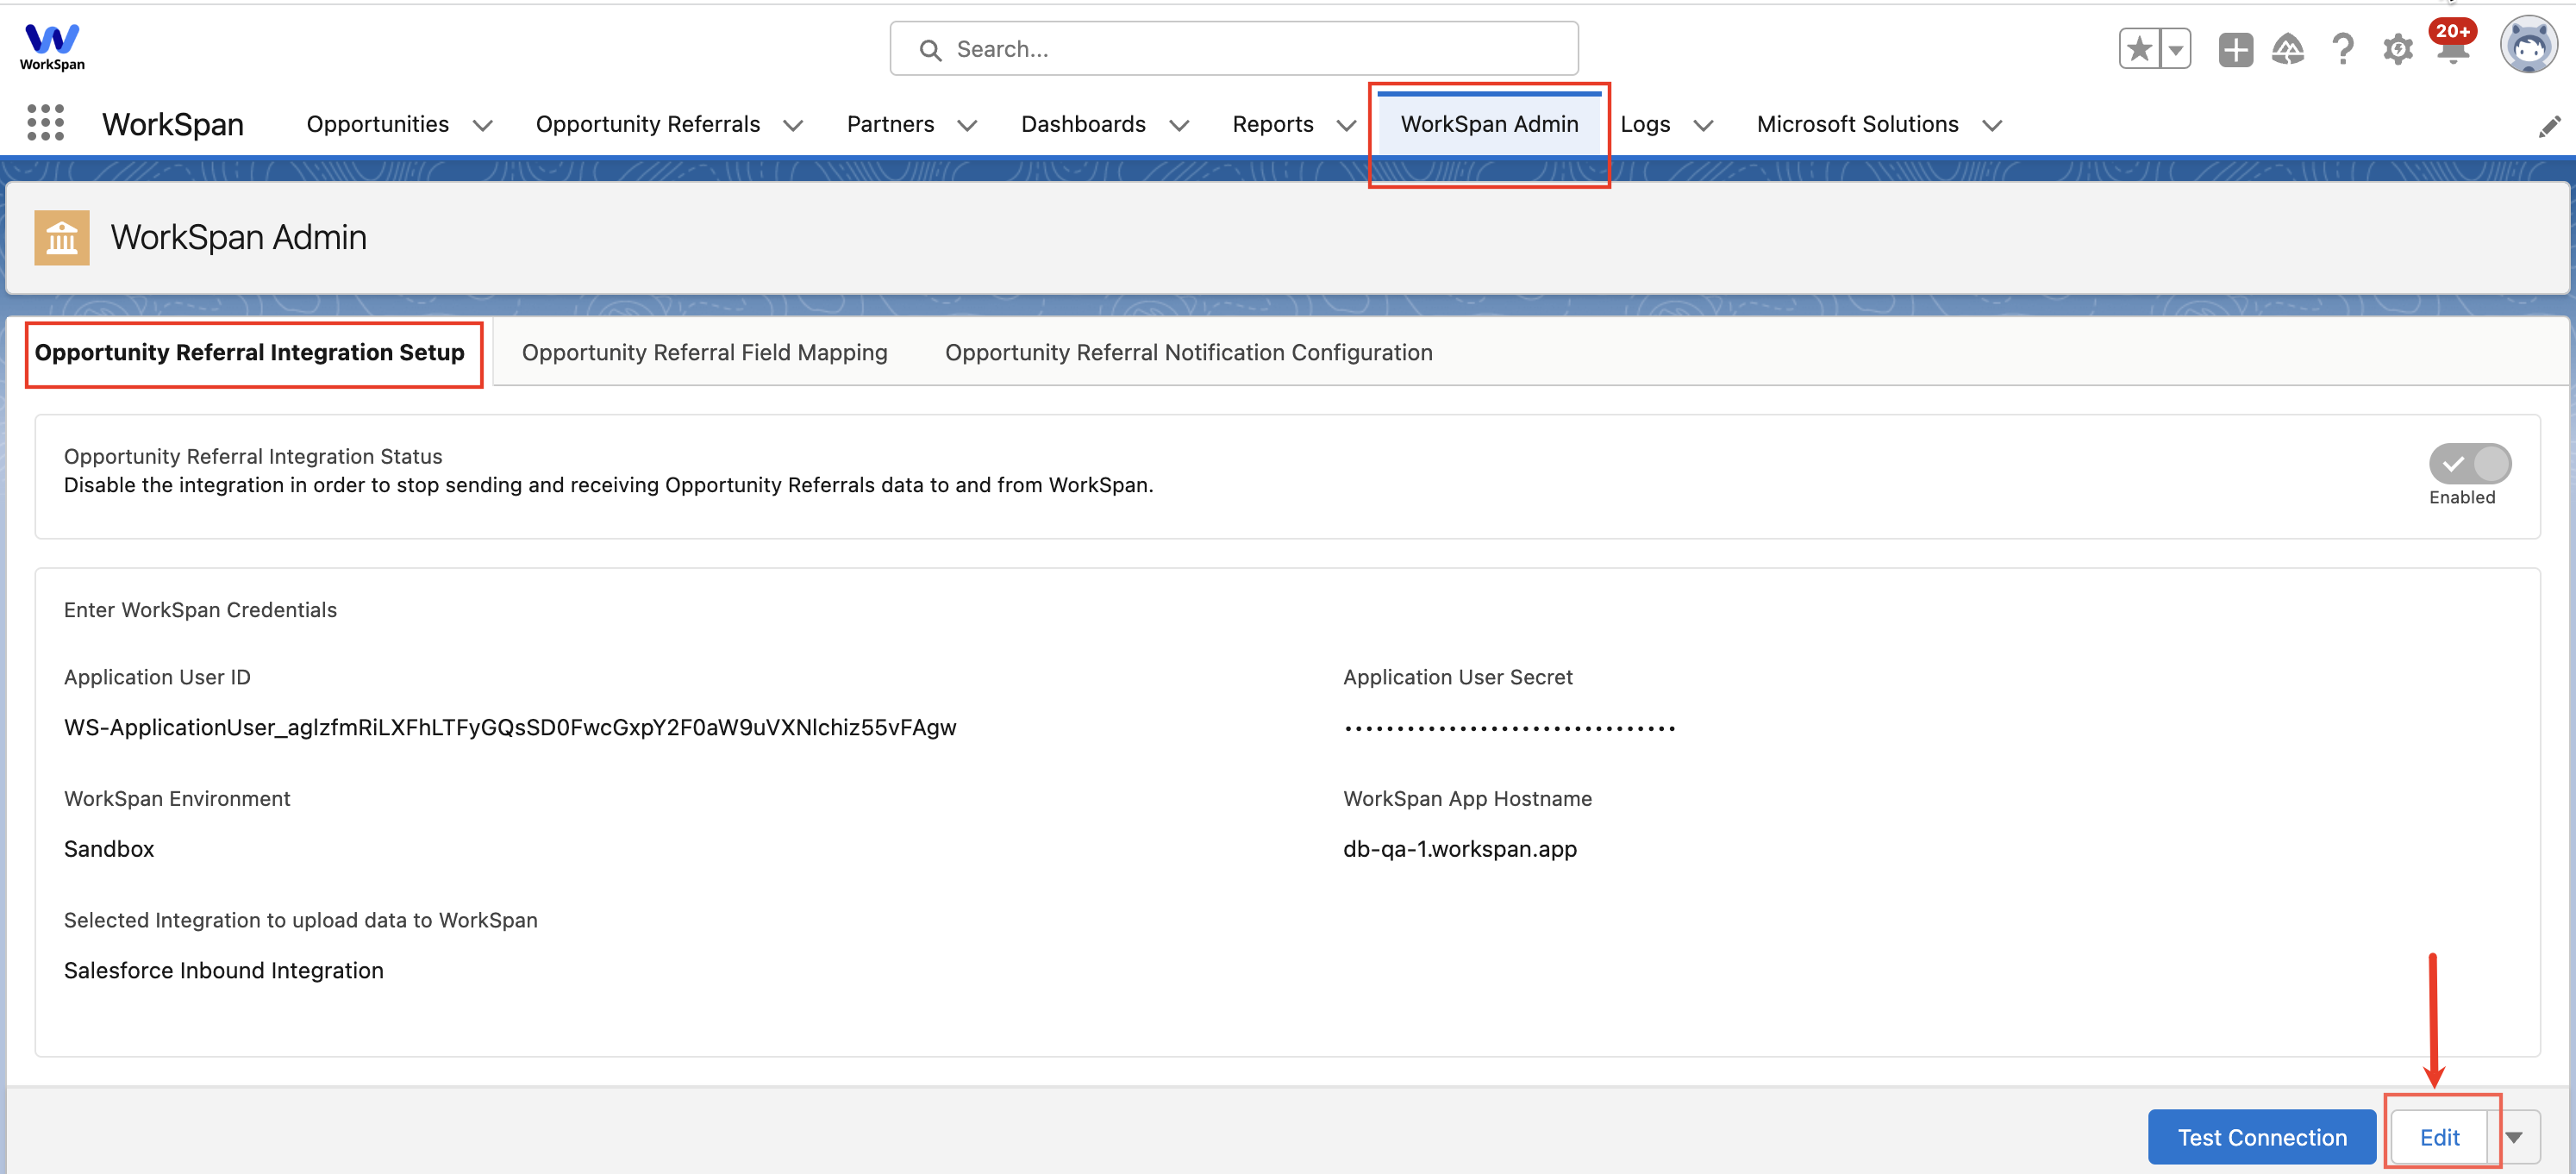Click the Favorites star icon
Screen dimensions: 2576x1174
coord(2139,49)
